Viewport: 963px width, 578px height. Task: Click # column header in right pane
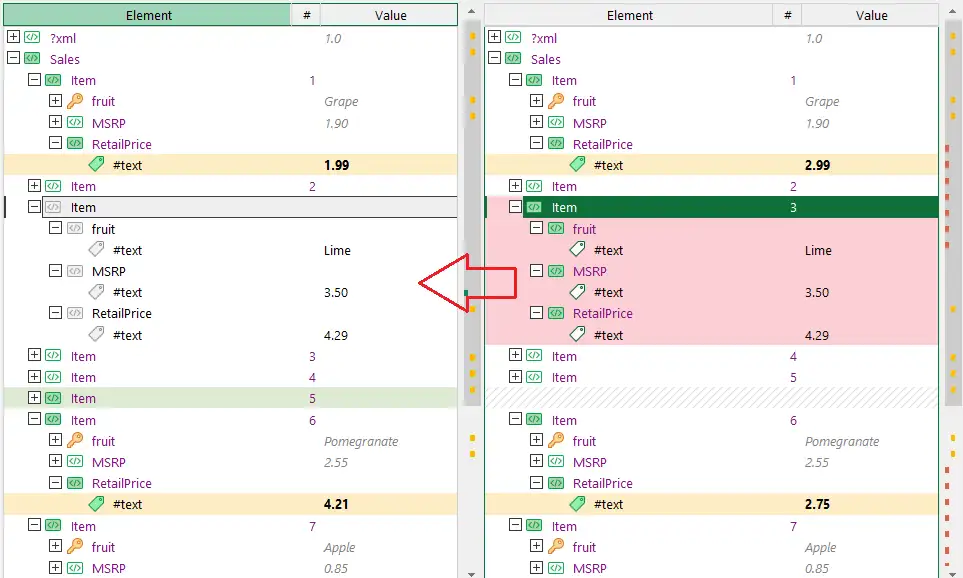(787, 15)
